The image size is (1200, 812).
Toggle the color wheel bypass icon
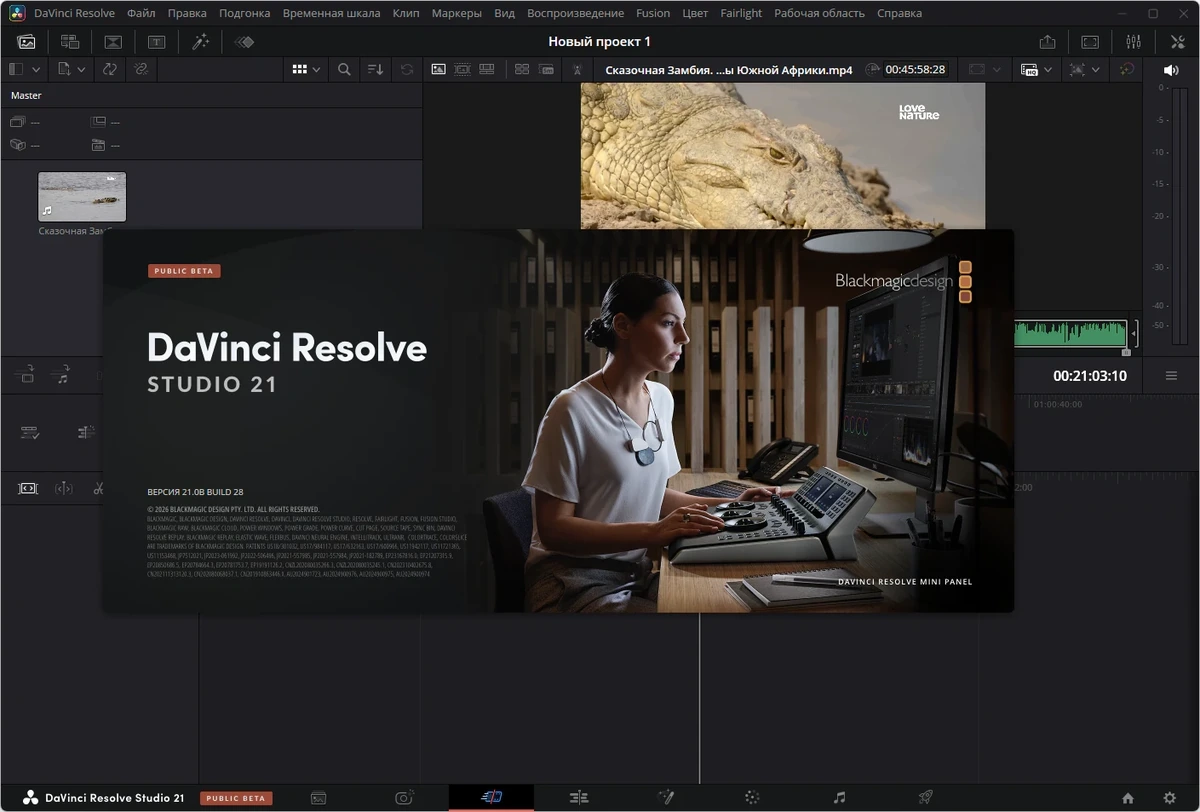tap(1127, 70)
